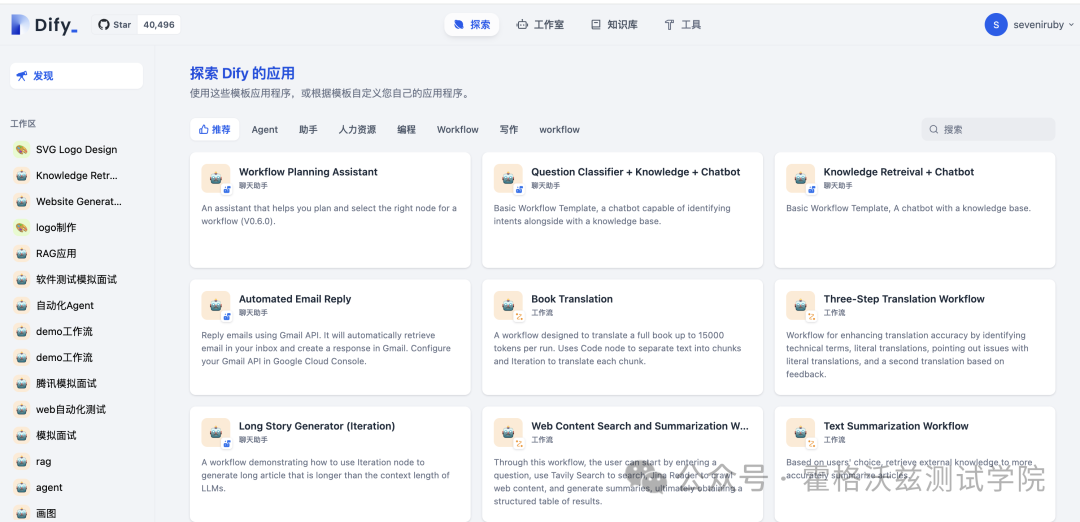Click the 40,496 star count
The width and height of the screenshot is (1080, 522).
[x=159, y=25]
